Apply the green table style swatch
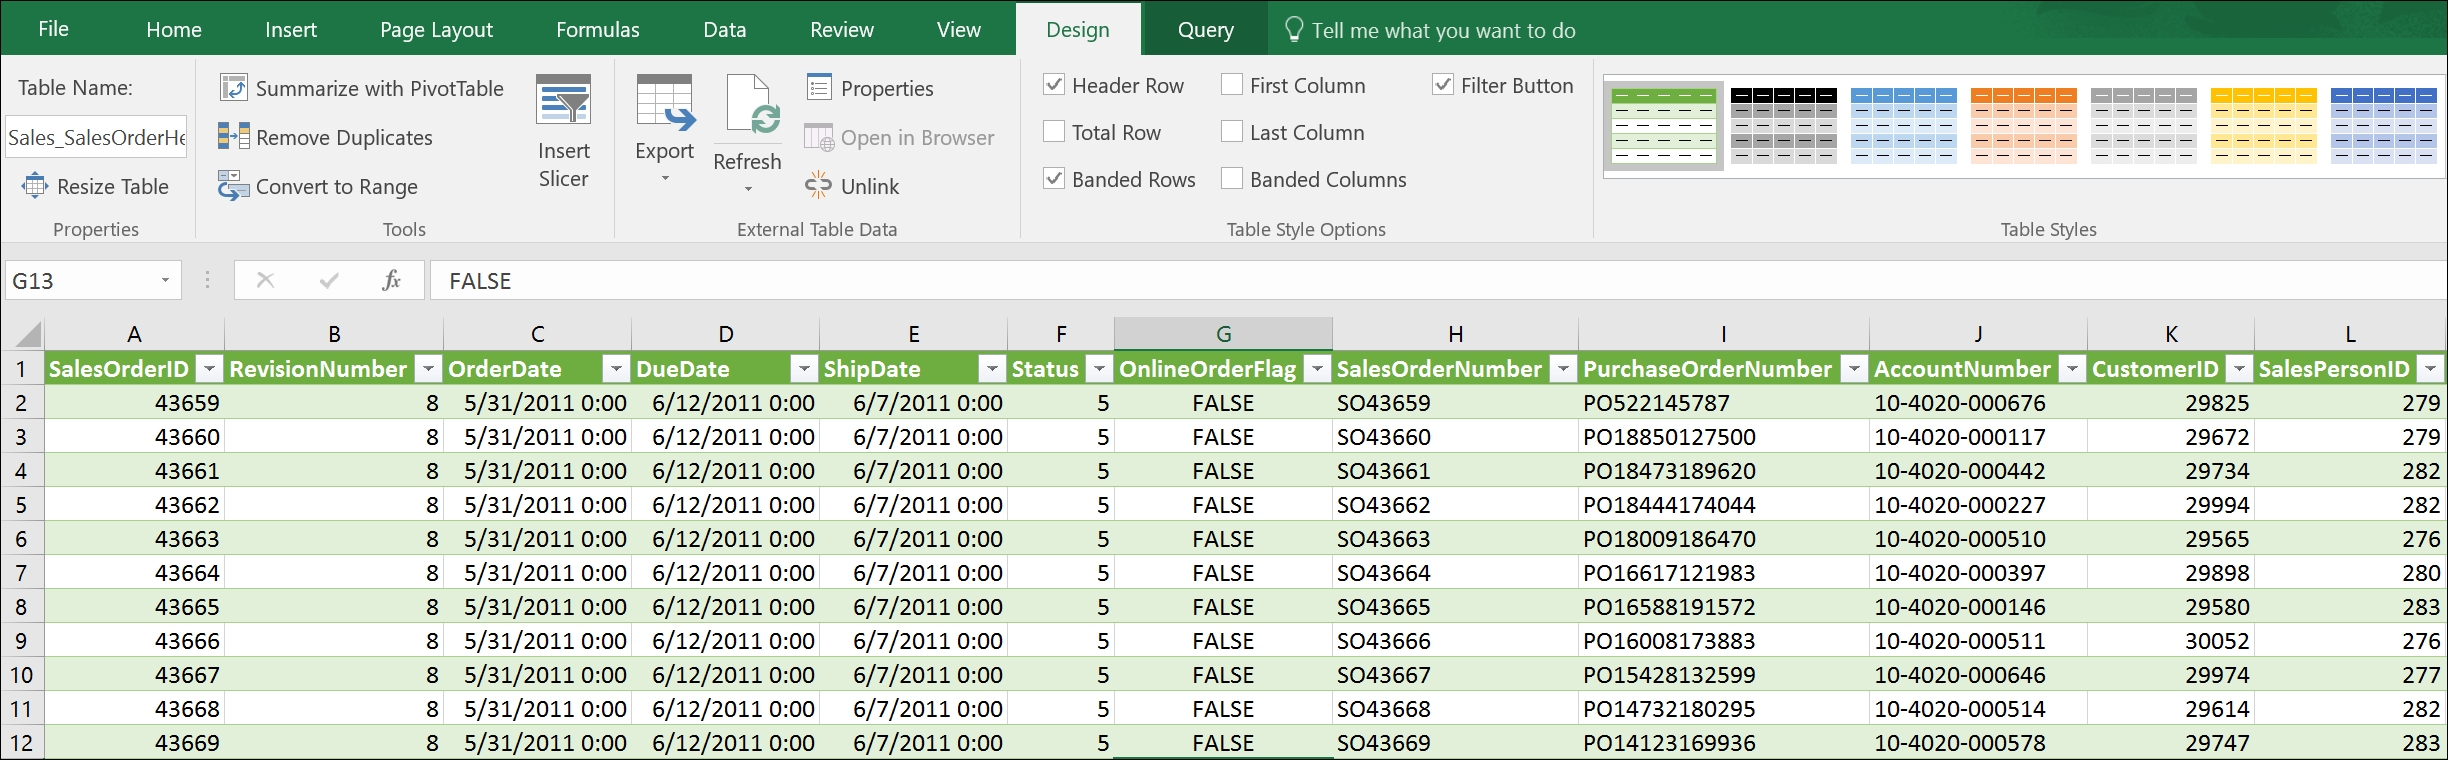The height and width of the screenshot is (760, 2448). pyautogui.click(x=1664, y=125)
